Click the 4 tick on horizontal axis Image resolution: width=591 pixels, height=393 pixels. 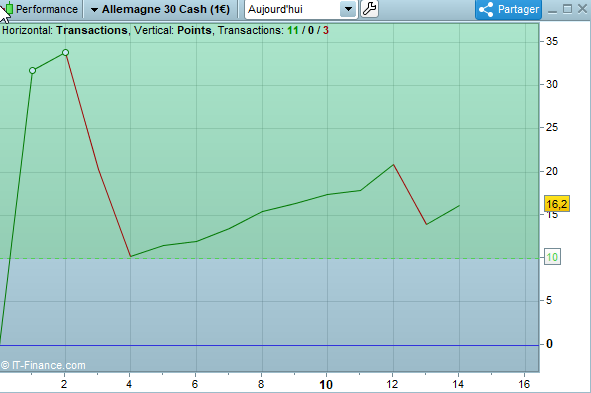129,384
